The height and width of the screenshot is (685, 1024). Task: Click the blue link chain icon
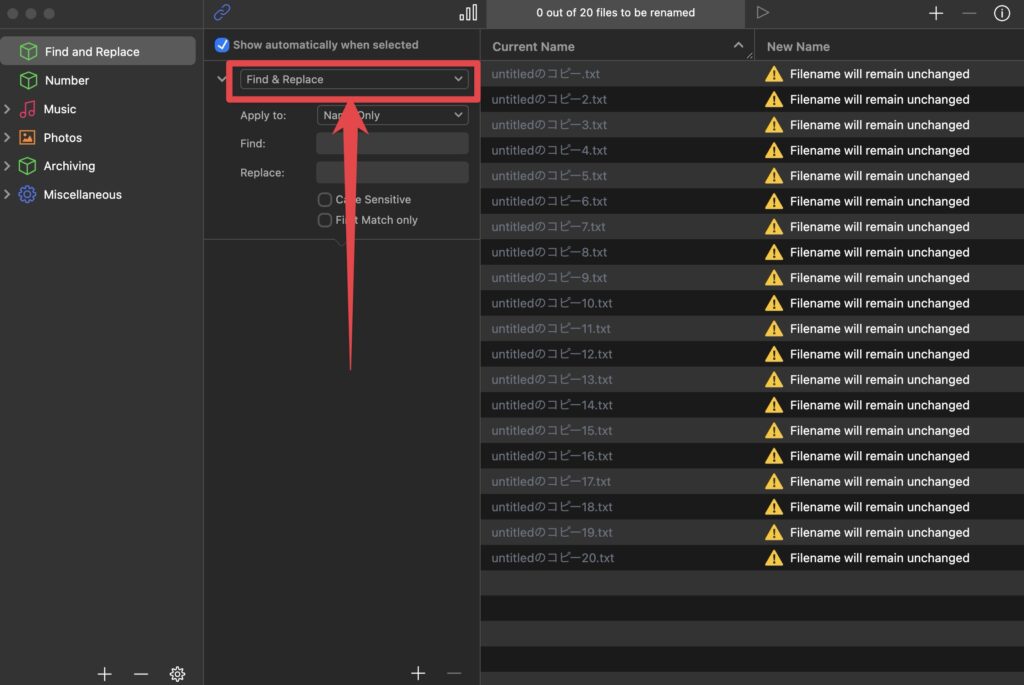pyautogui.click(x=222, y=13)
